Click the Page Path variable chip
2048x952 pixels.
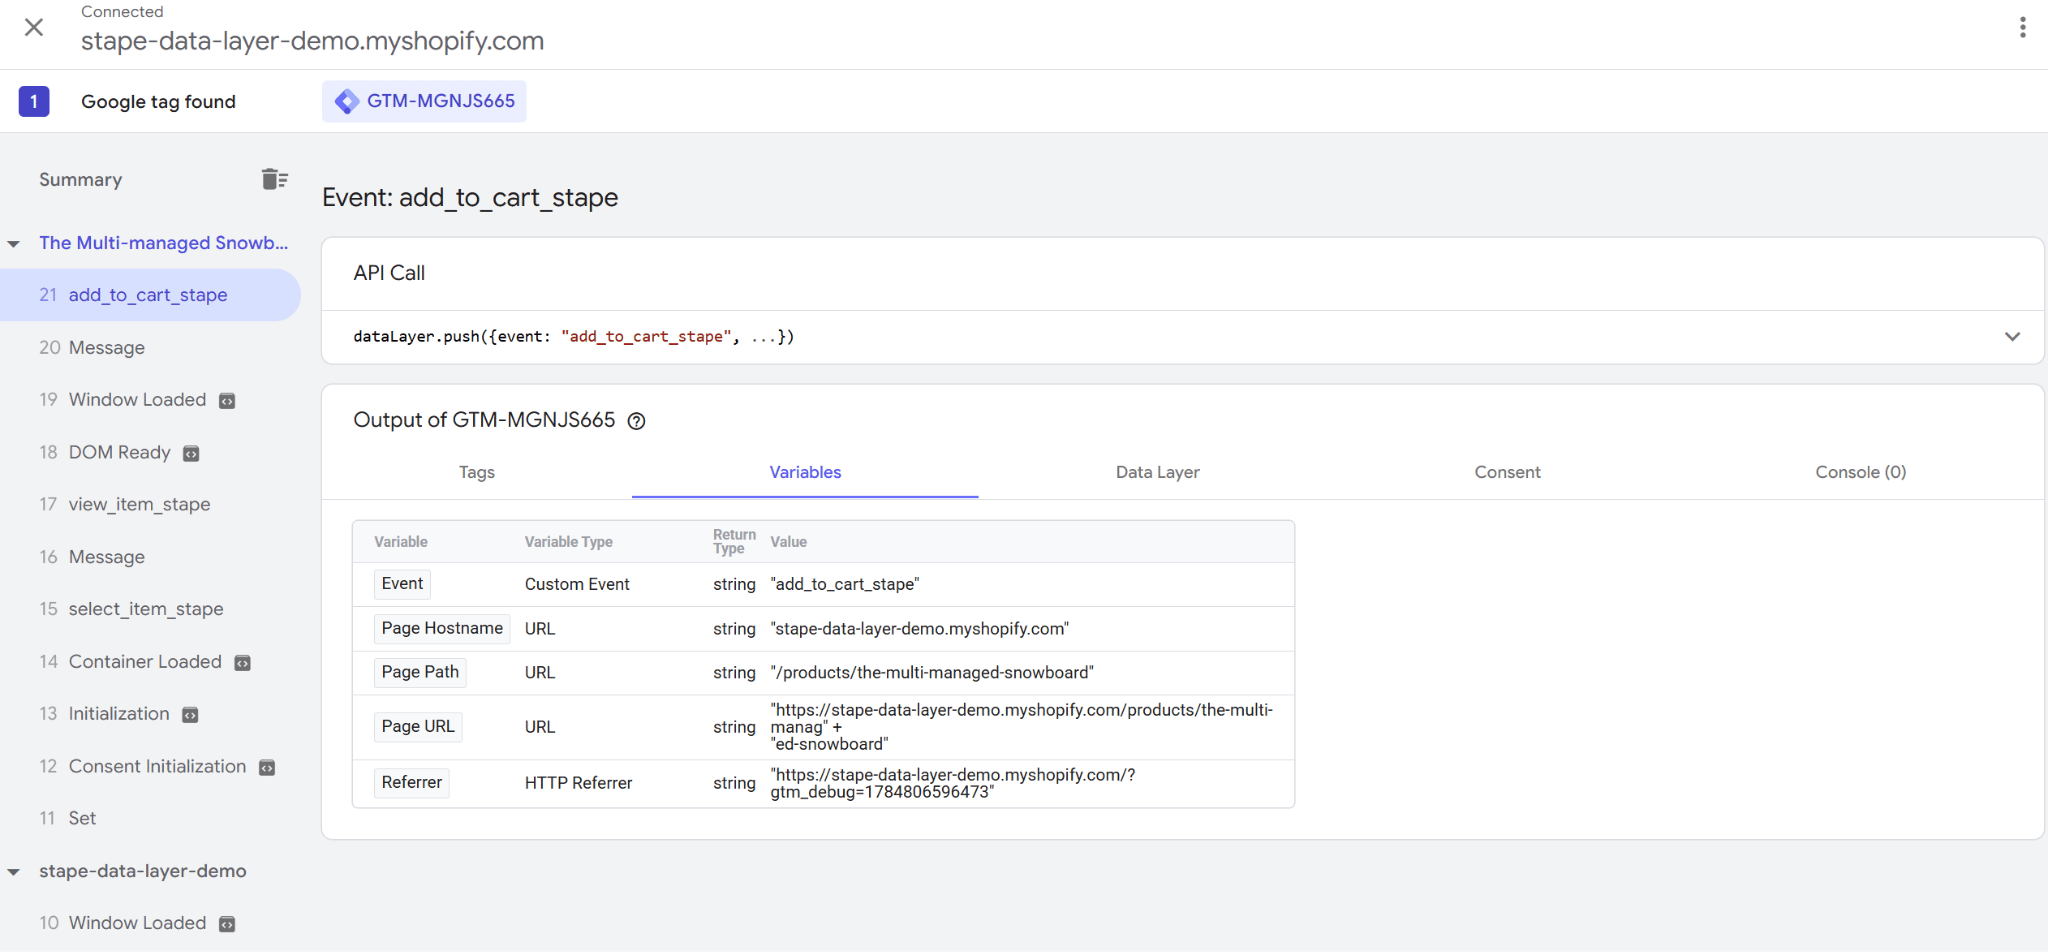point(420,672)
